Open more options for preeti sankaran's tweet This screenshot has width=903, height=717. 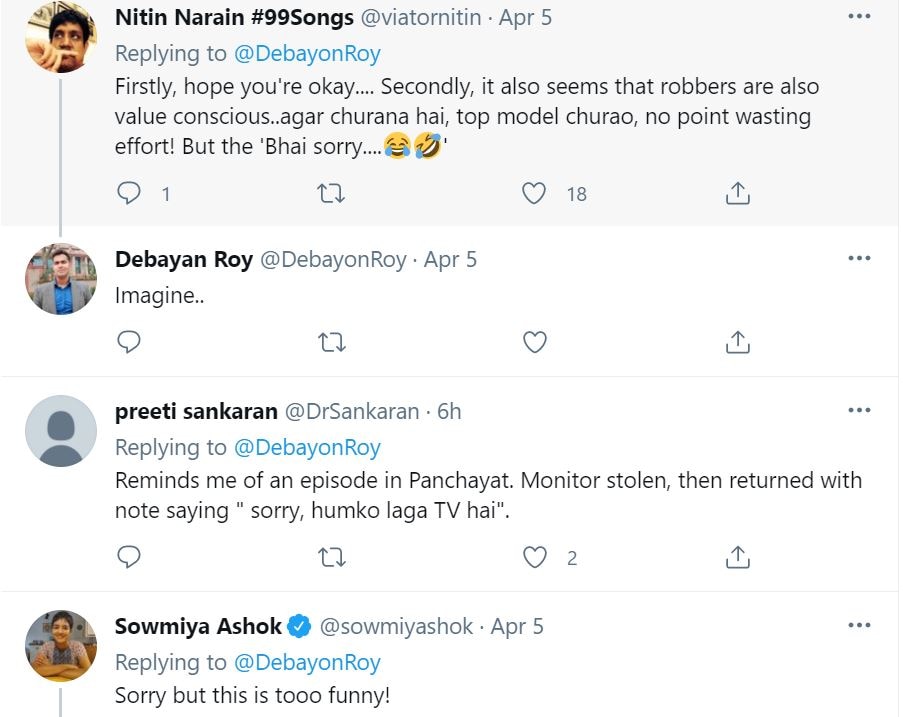(858, 410)
